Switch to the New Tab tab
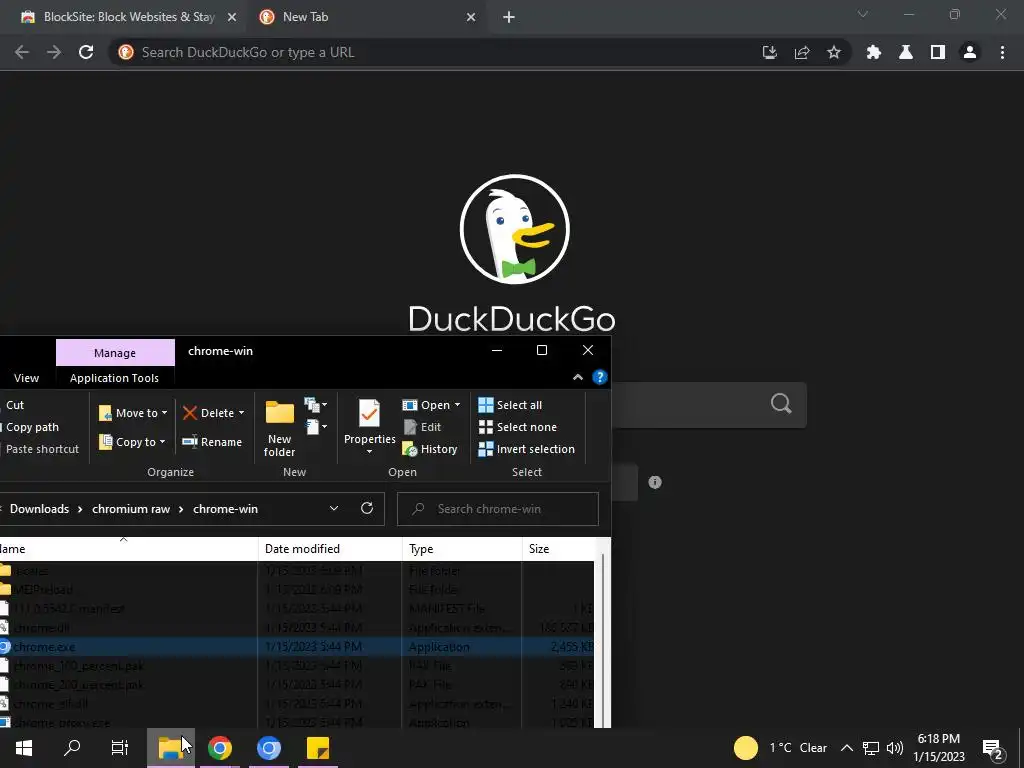The height and width of the screenshot is (768, 1024). pyautogui.click(x=368, y=17)
